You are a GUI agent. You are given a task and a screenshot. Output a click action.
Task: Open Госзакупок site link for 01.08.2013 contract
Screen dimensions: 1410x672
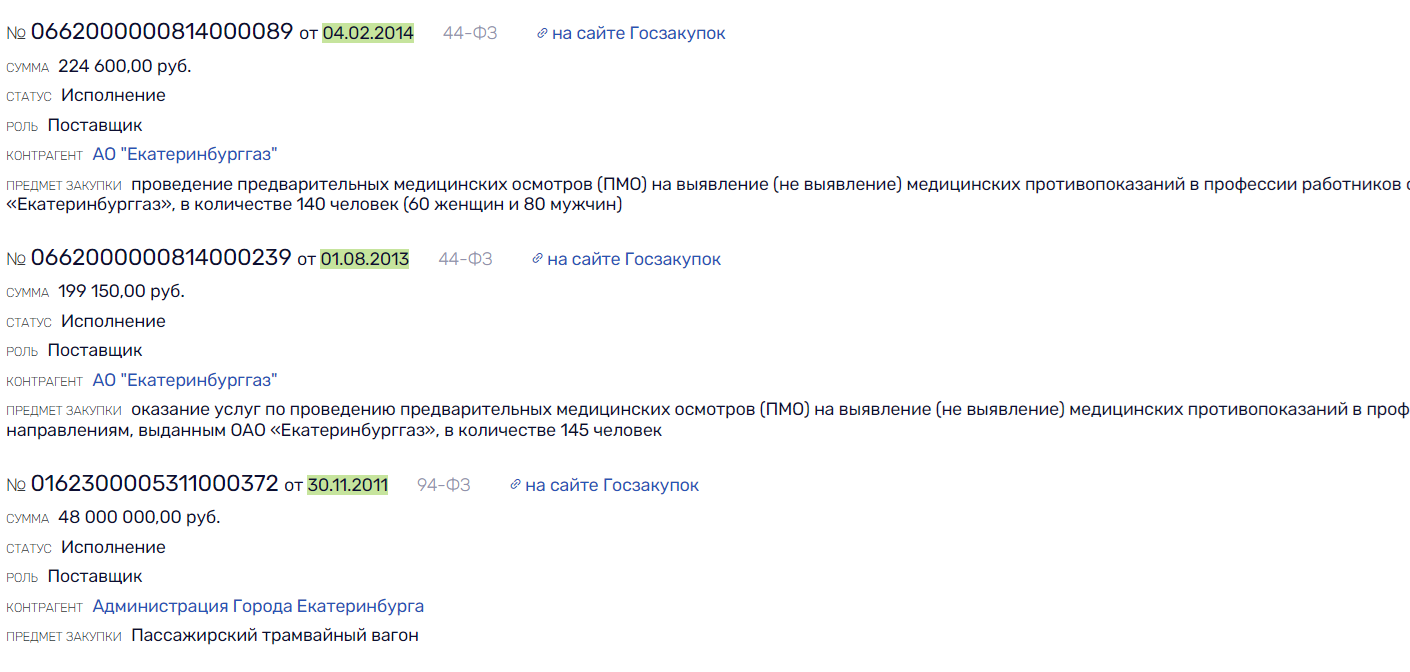634,259
